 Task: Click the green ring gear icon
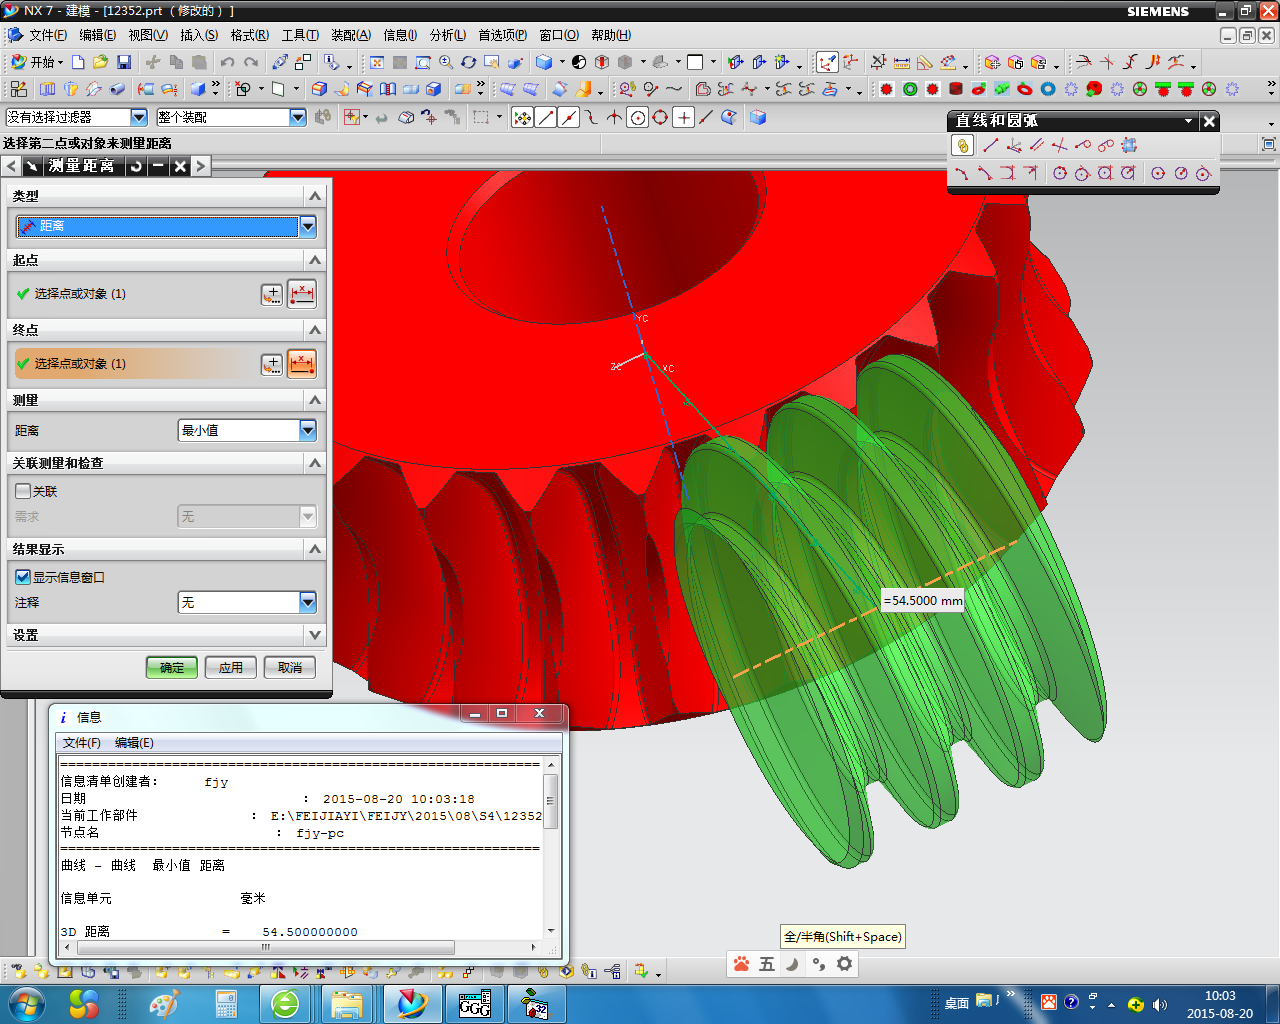pyautogui.click(x=910, y=89)
